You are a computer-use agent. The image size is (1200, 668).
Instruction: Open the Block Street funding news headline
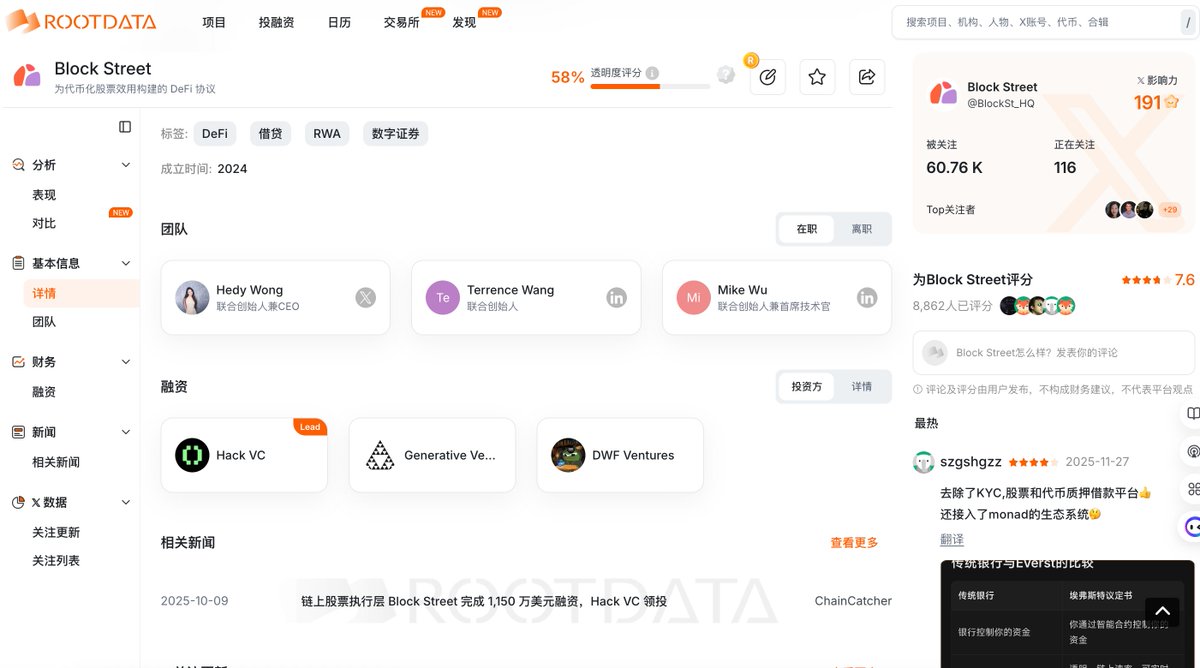pyautogui.click(x=484, y=601)
